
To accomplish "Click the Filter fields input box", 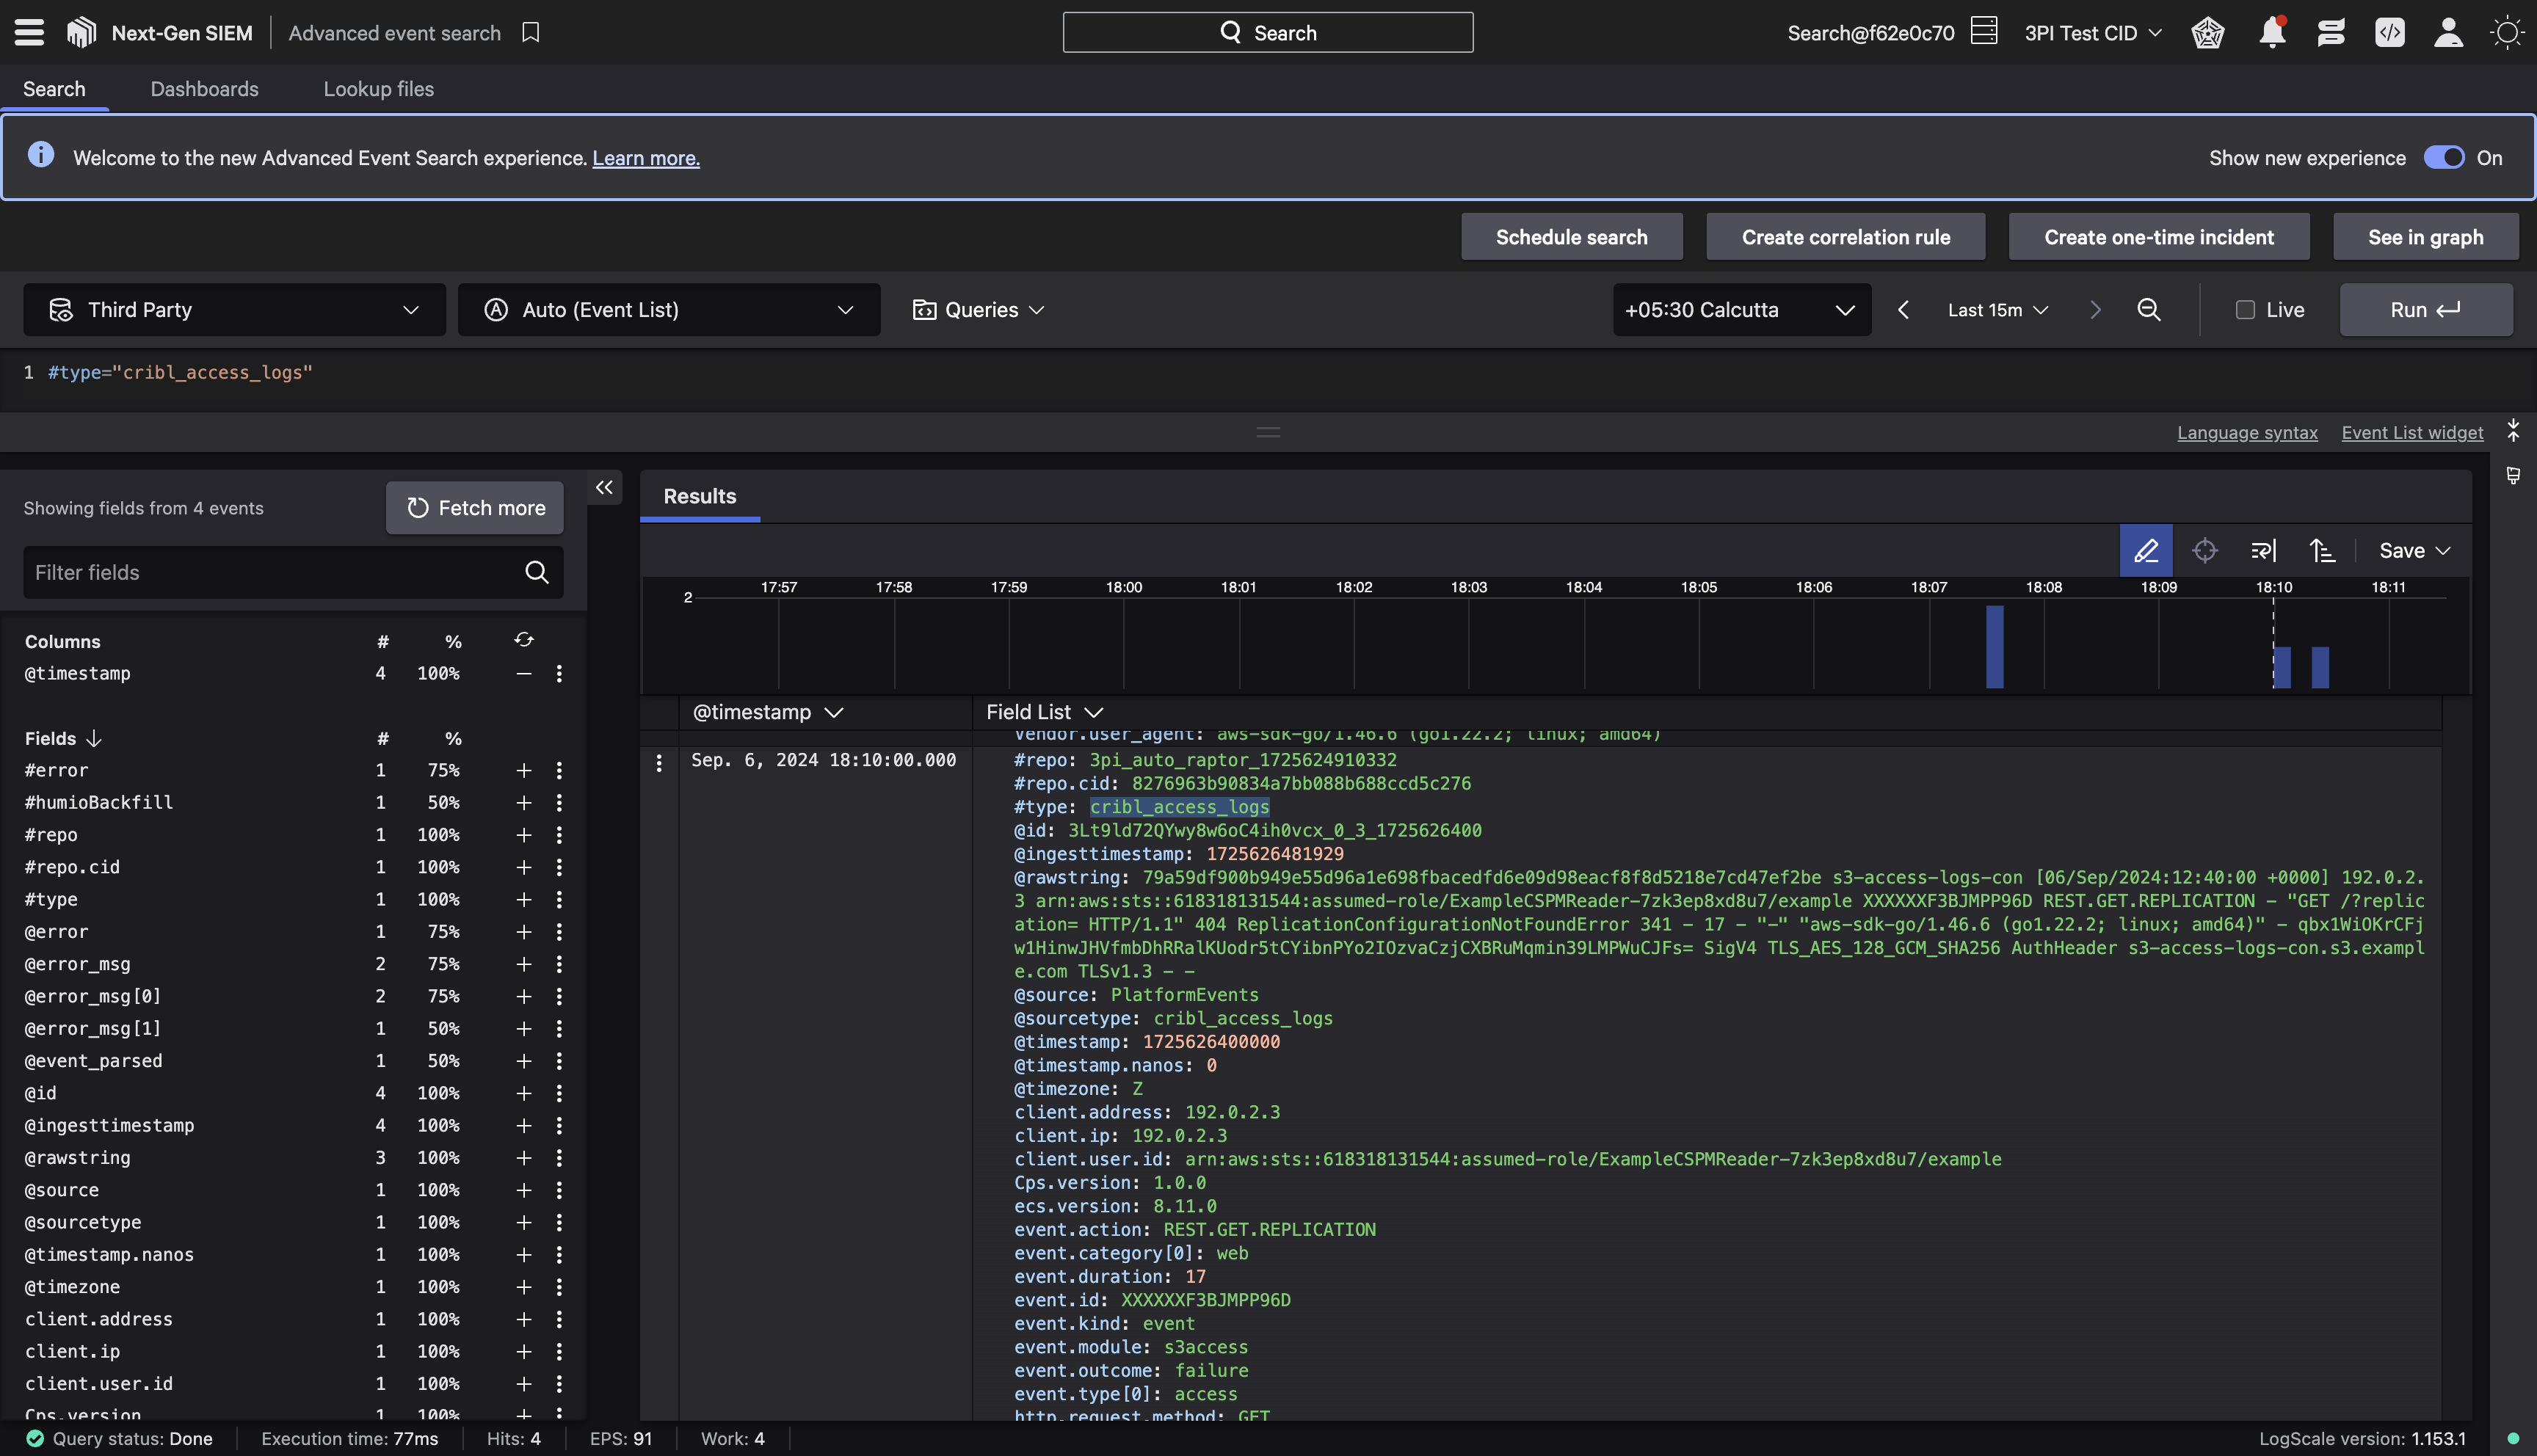I will [270, 573].
